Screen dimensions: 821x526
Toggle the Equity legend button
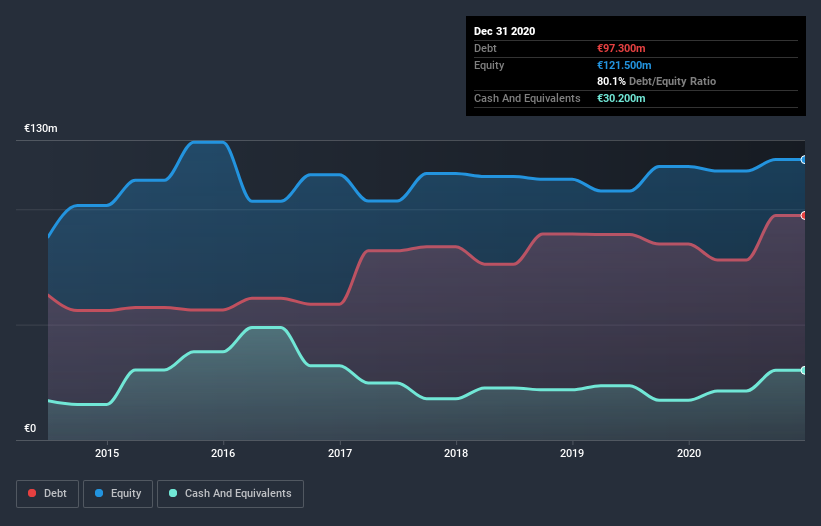click(118, 494)
